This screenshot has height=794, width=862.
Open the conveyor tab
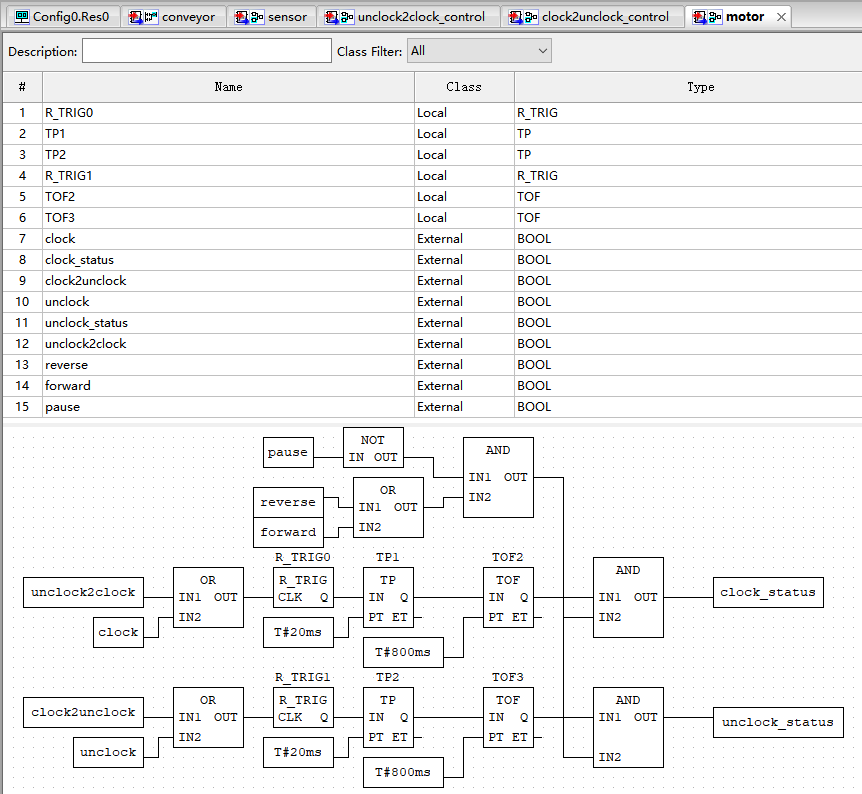173,17
